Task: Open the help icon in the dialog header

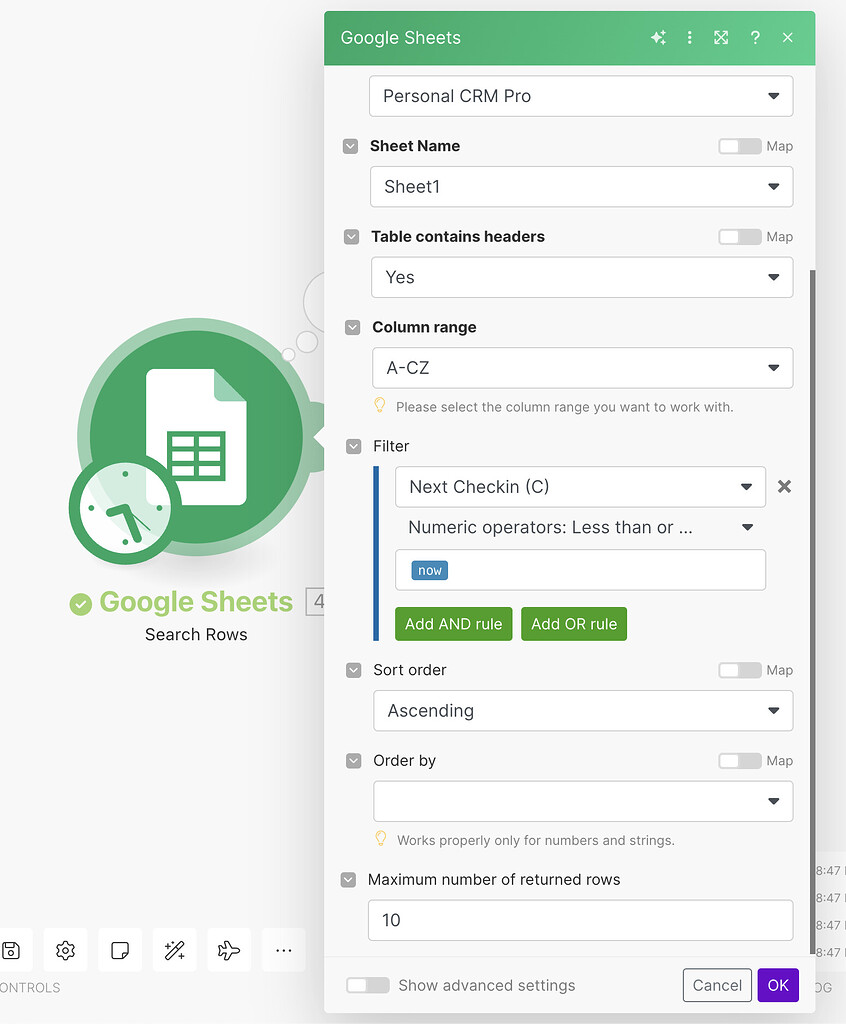Action: (x=755, y=37)
